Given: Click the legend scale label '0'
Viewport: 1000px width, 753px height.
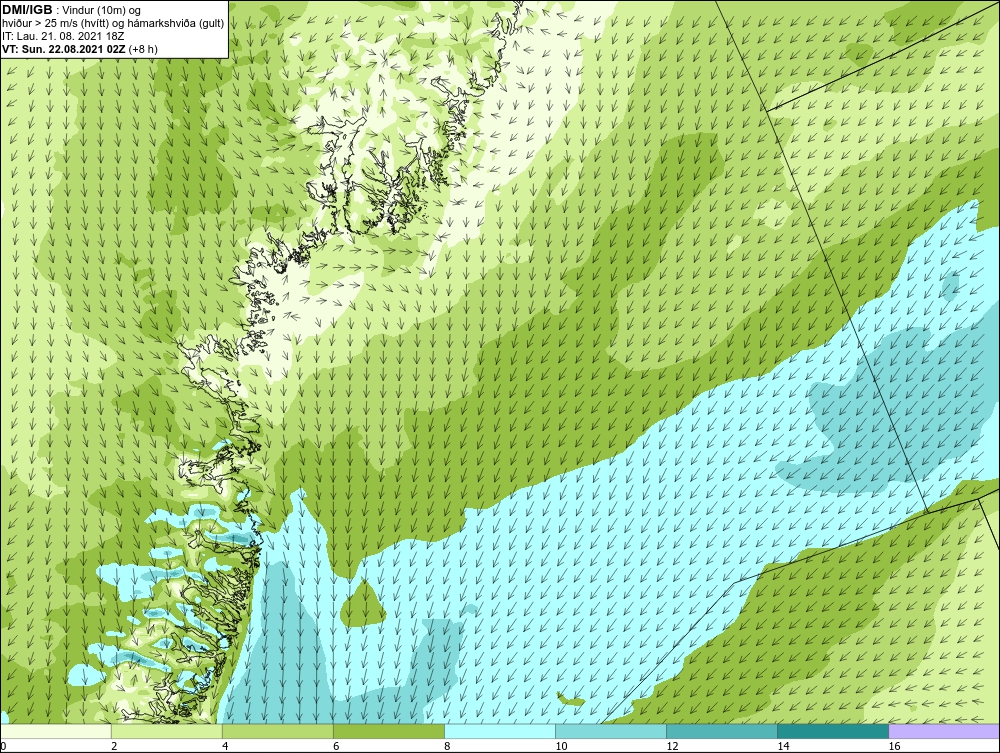Looking at the screenshot, I should point(3,746).
